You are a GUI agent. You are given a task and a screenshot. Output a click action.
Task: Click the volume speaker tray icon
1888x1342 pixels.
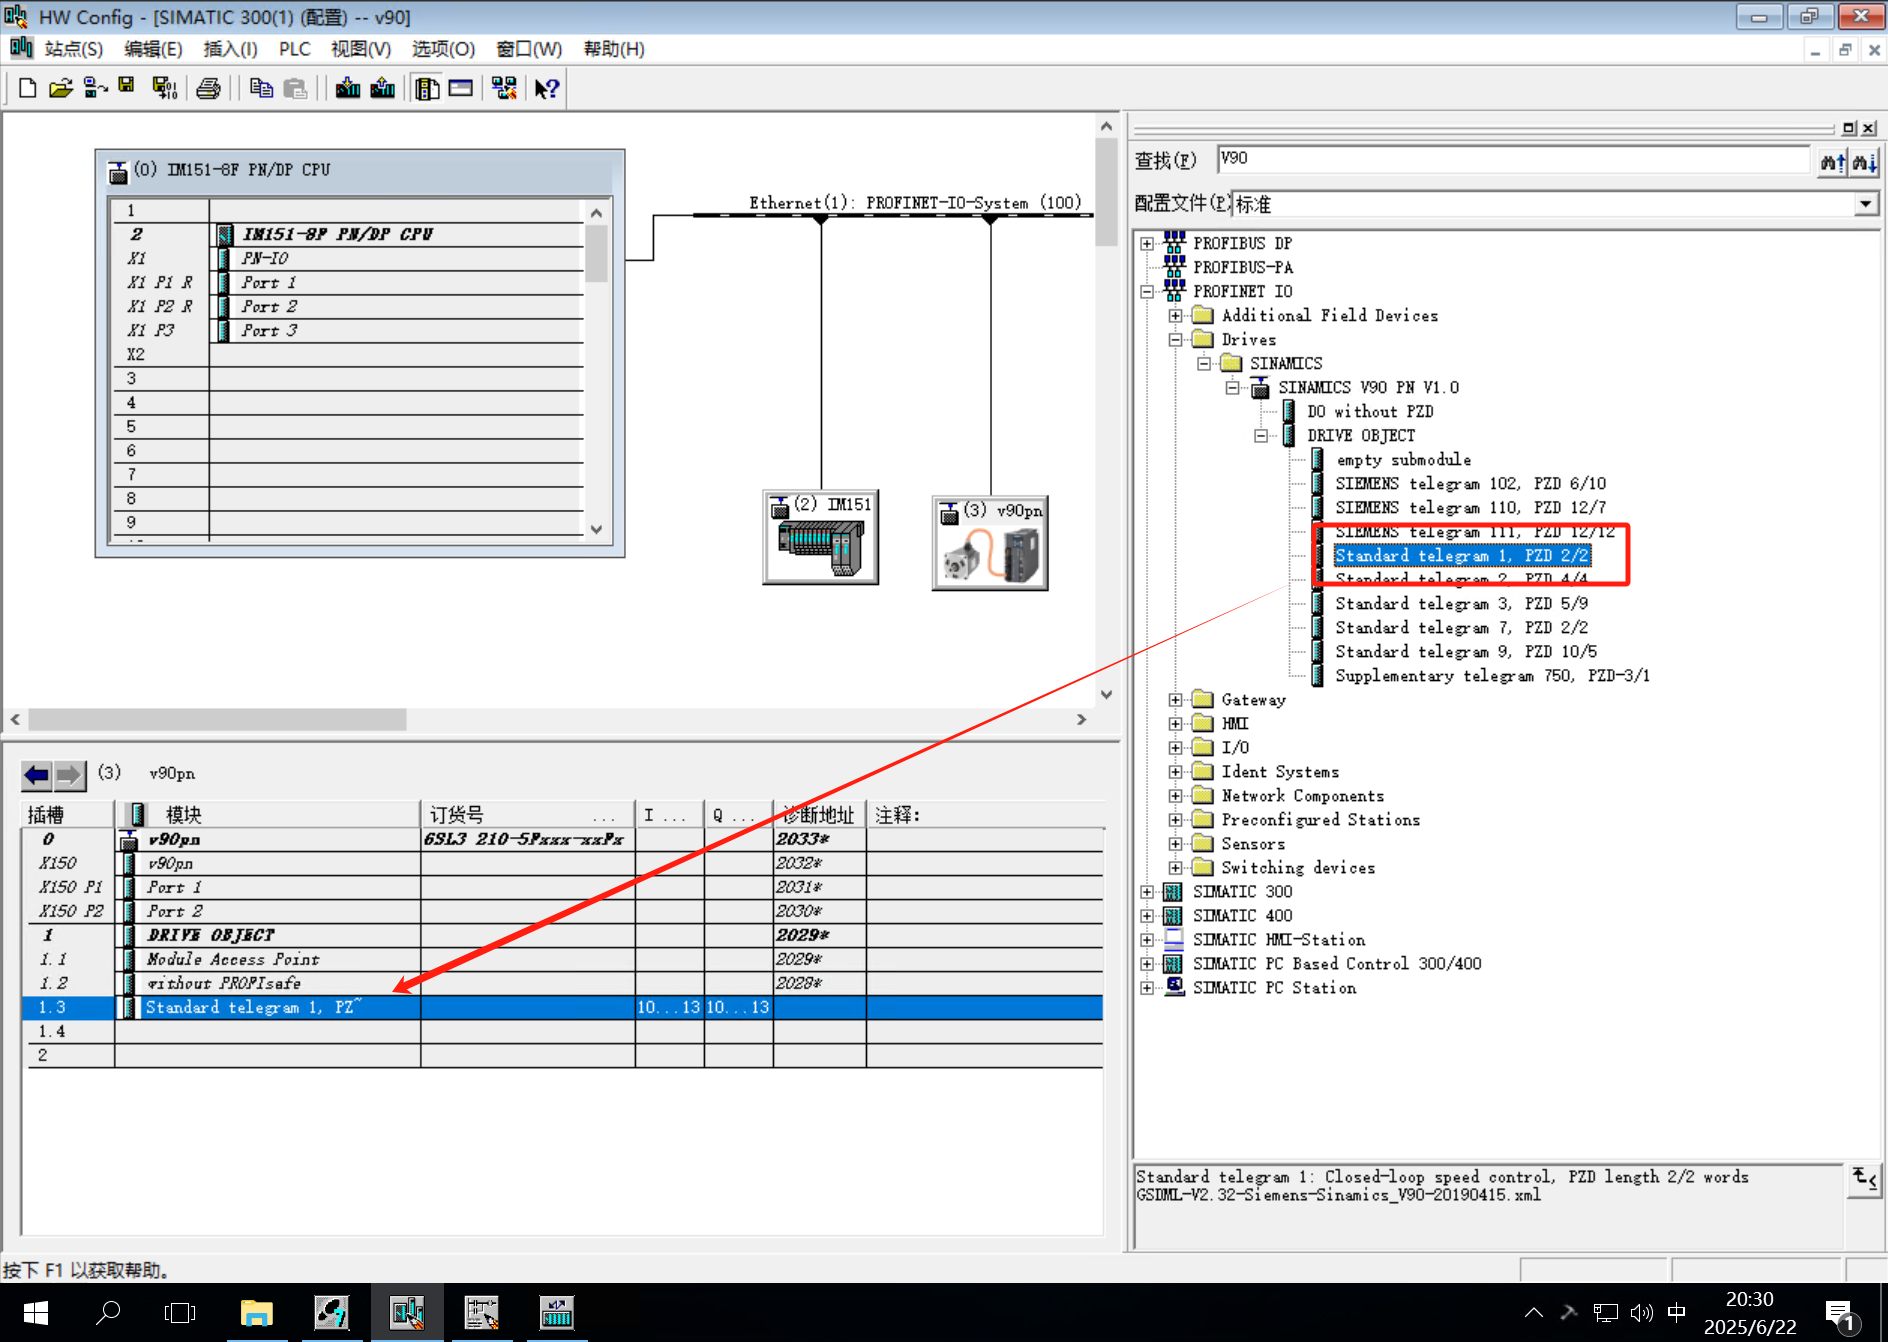pos(1641,1313)
